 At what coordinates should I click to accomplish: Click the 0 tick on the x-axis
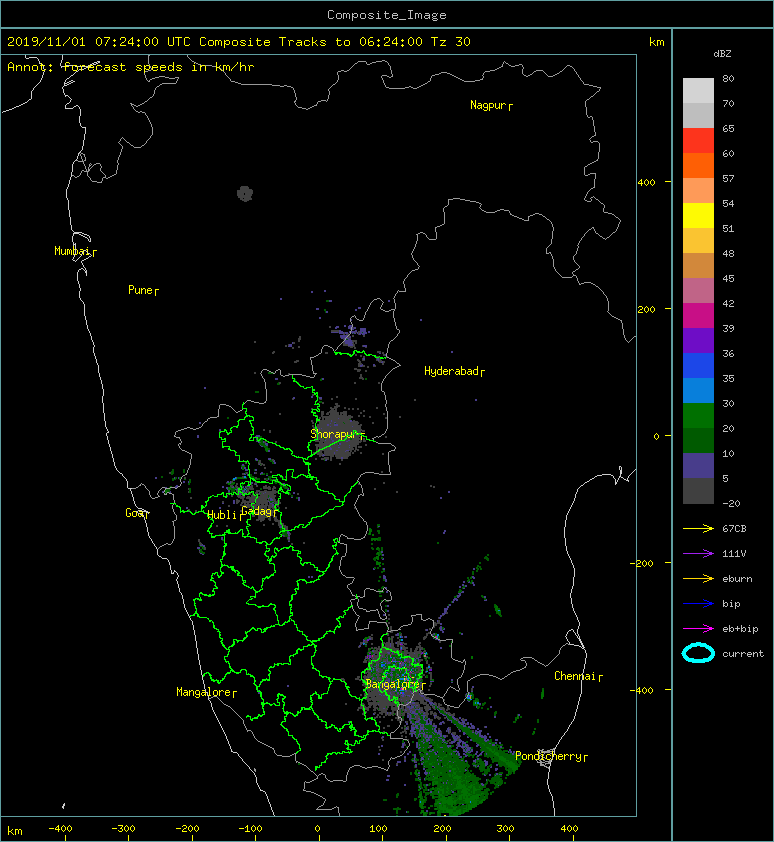317,829
